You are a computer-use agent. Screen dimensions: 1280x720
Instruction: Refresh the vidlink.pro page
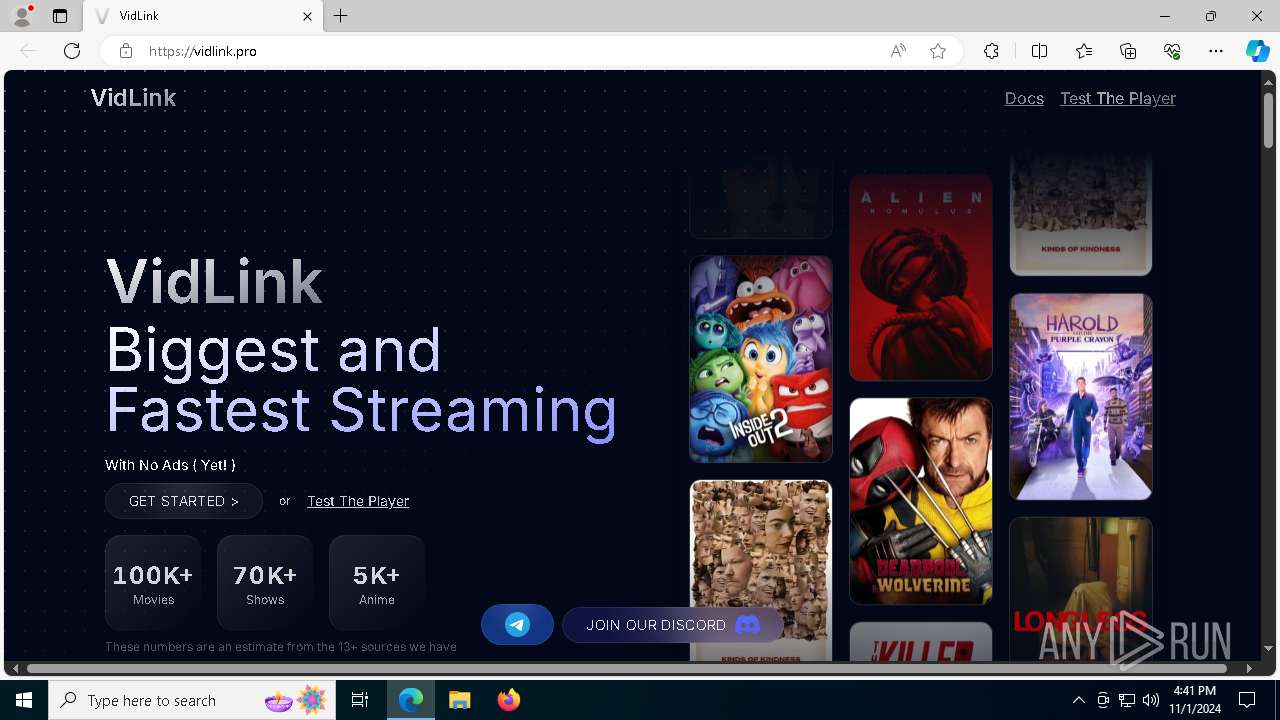(x=72, y=51)
